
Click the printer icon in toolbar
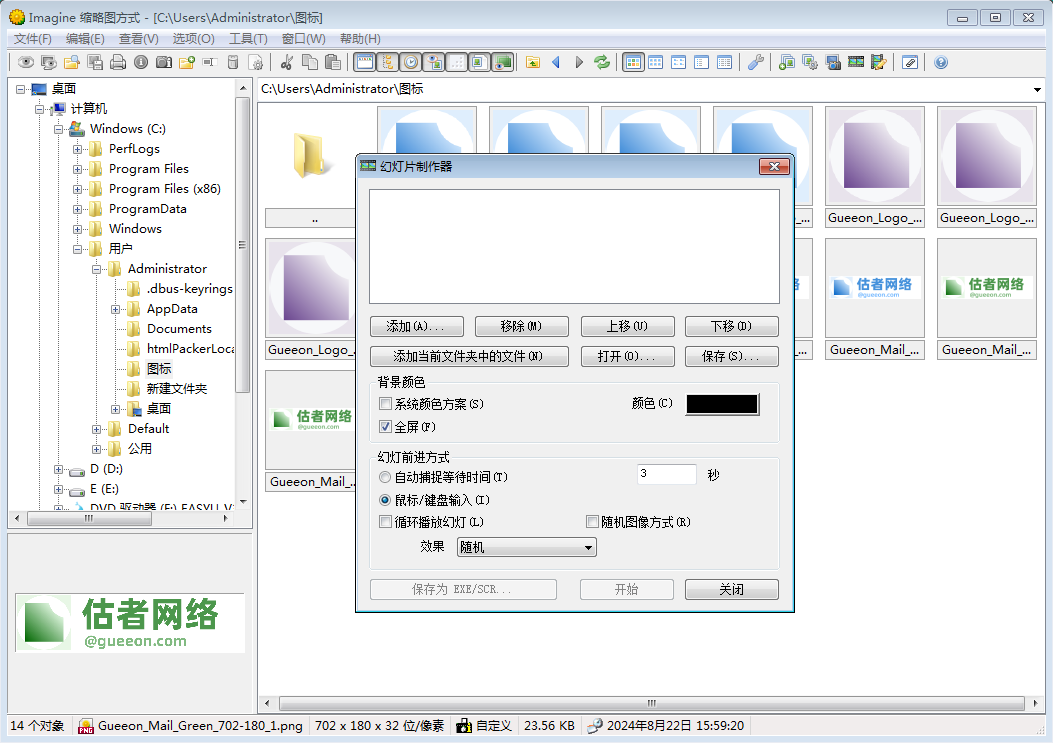[118, 62]
